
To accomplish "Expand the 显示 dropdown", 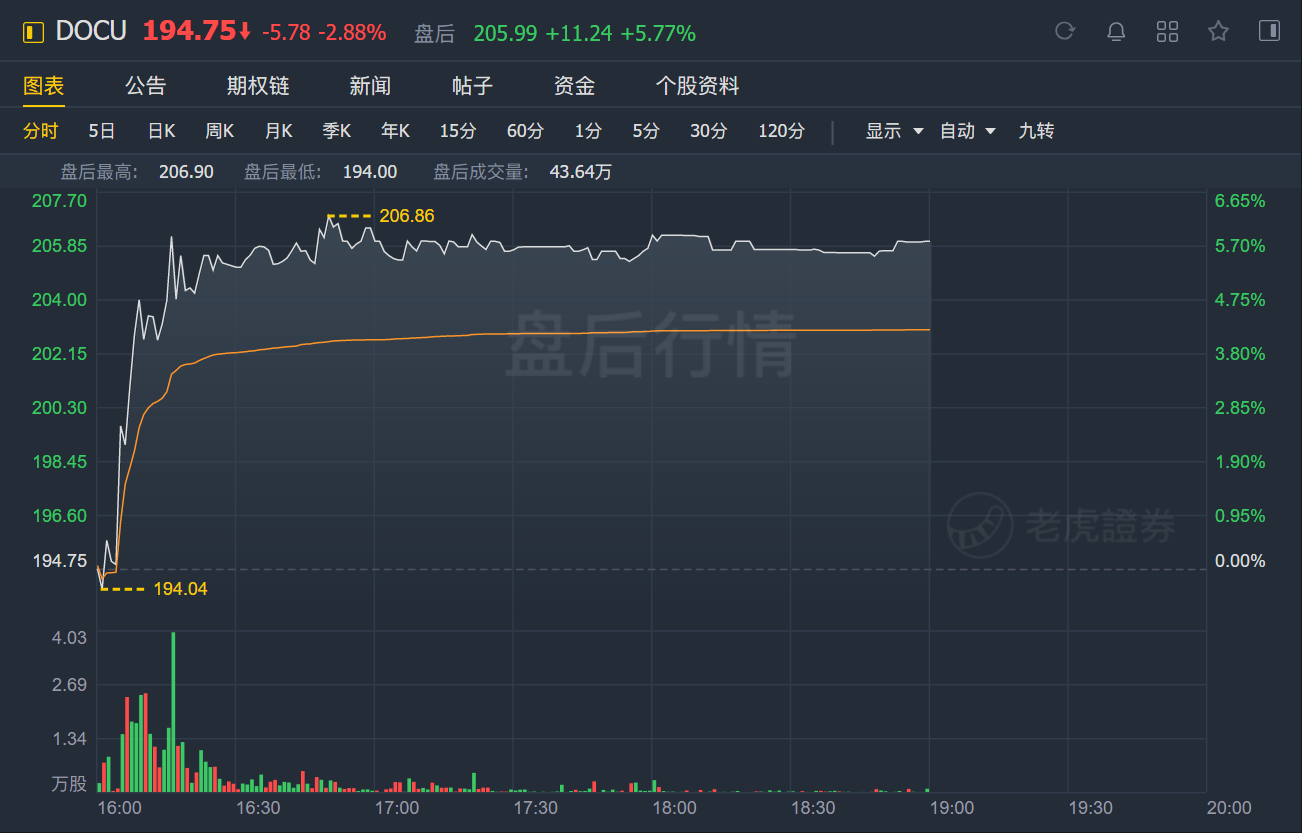I will tap(894, 131).
